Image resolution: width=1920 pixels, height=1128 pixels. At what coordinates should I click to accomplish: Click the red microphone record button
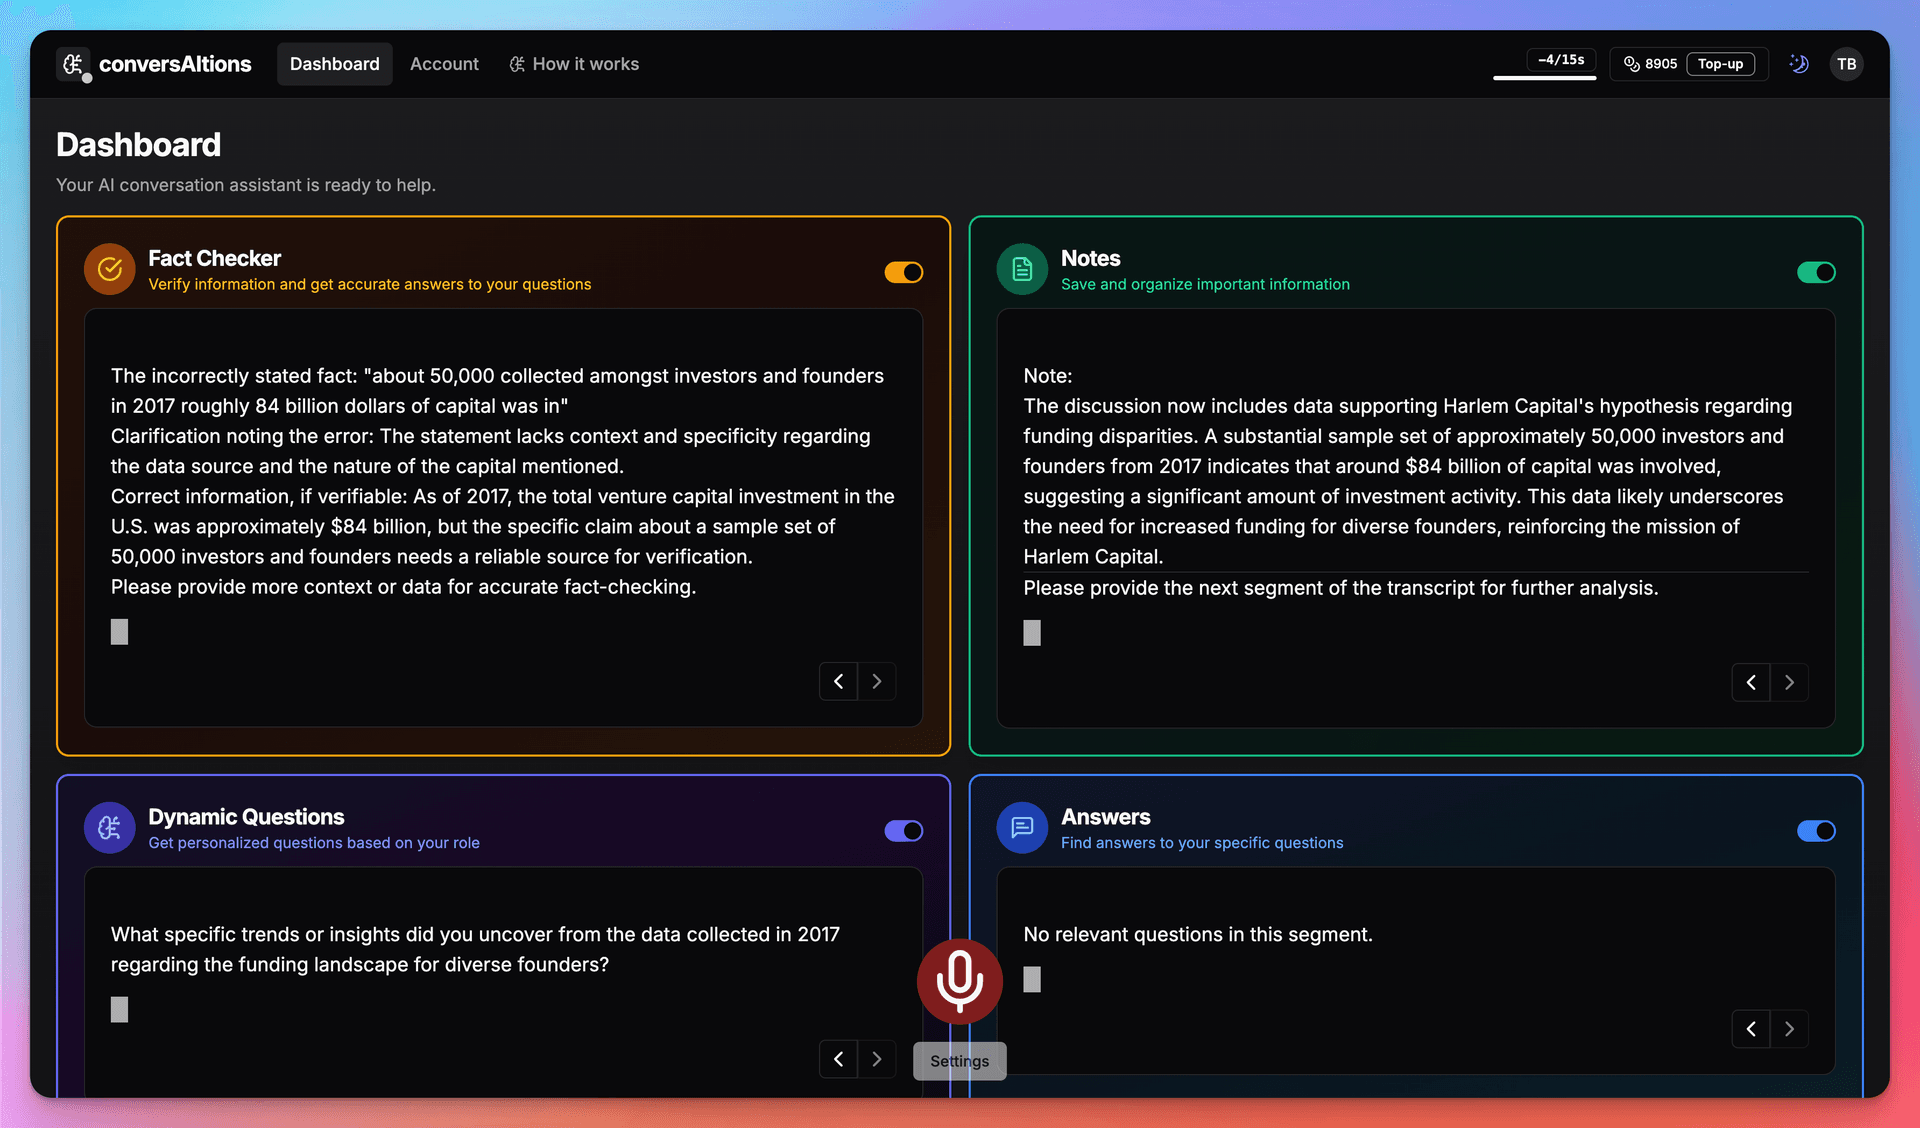pyautogui.click(x=959, y=980)
